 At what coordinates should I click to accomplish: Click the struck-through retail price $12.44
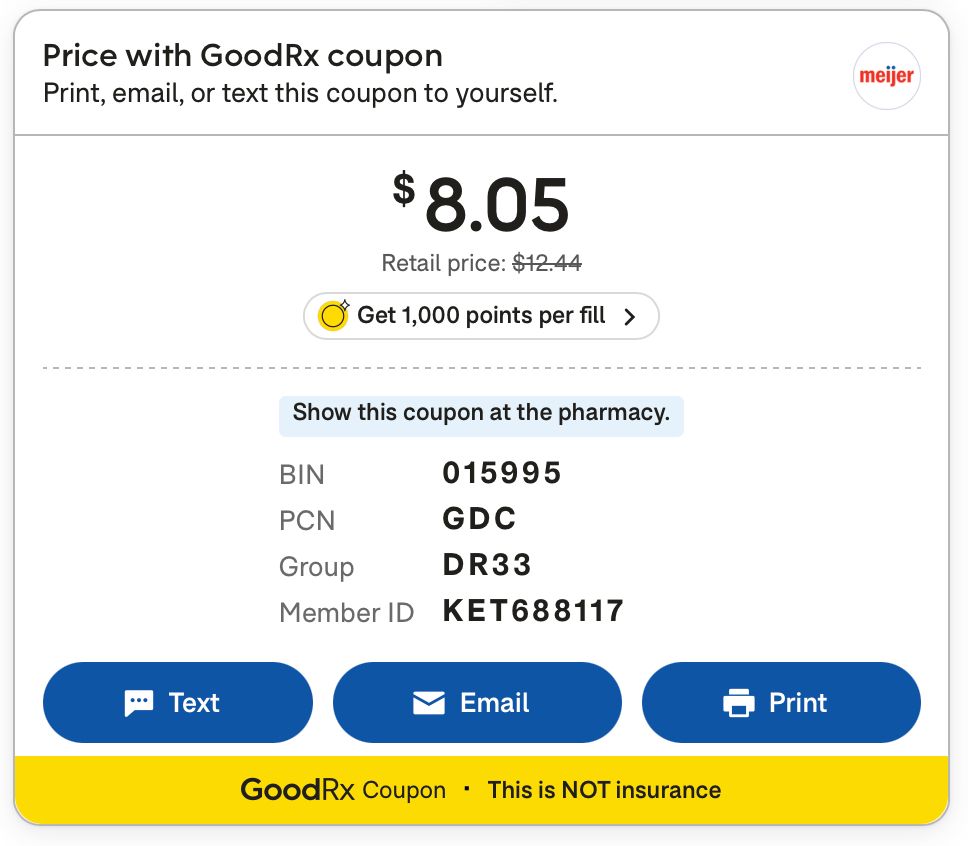point(547,264)
